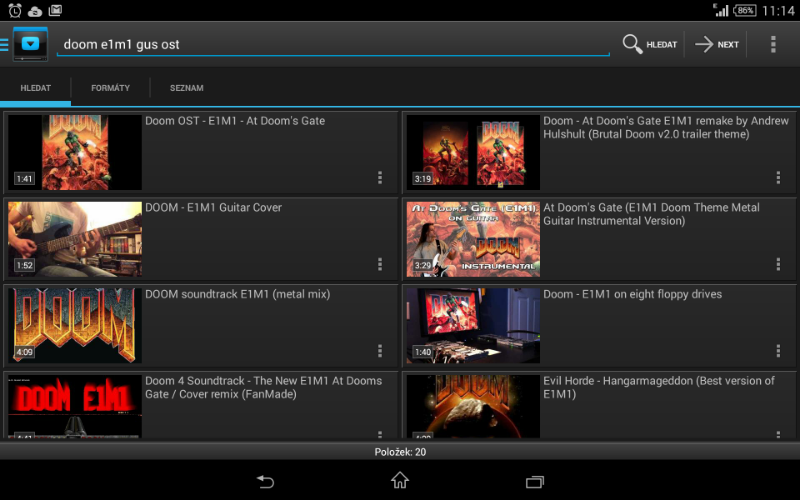Open the Evil Horde Hangarmageddon thumbnail
Image resolution: width=800 pixels, height=500 pixels.
[473, 406]
